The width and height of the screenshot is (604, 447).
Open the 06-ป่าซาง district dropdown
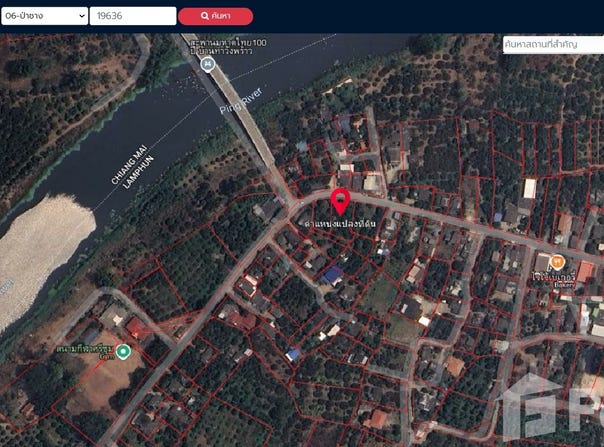[45, 16]
